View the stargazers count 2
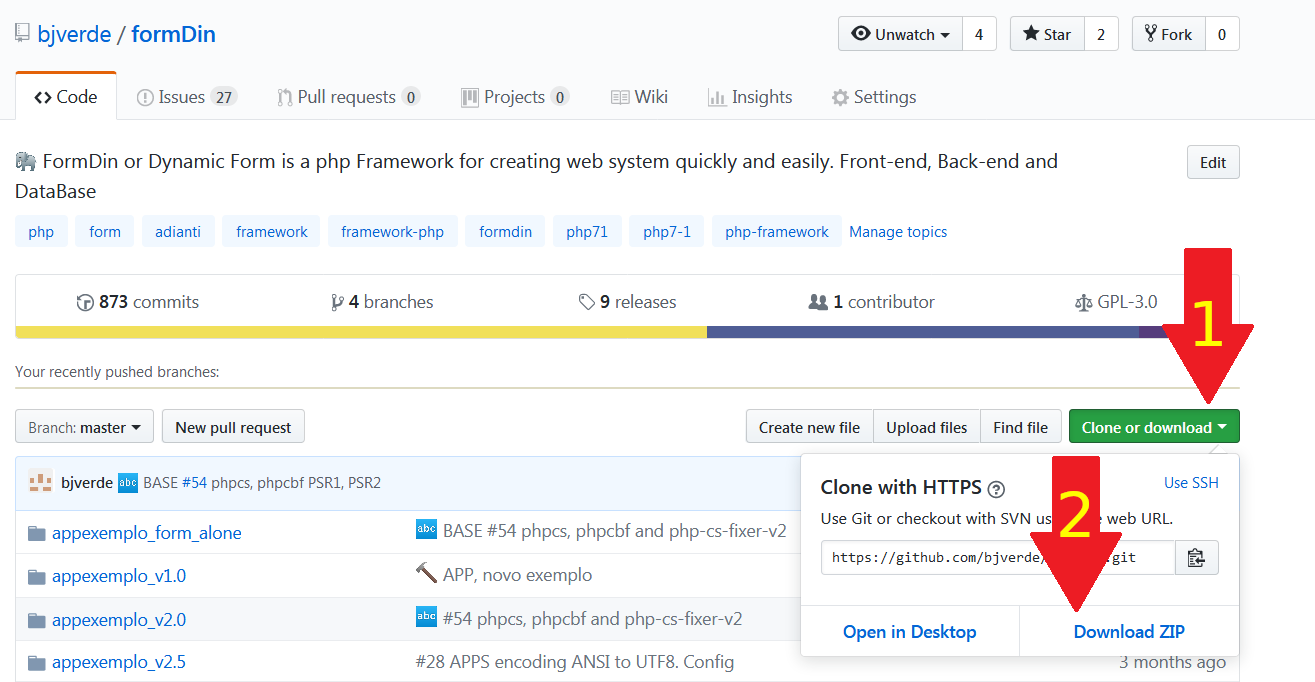The height and width of the screenshot is (682, 1315). click(x=1101, y=34)
